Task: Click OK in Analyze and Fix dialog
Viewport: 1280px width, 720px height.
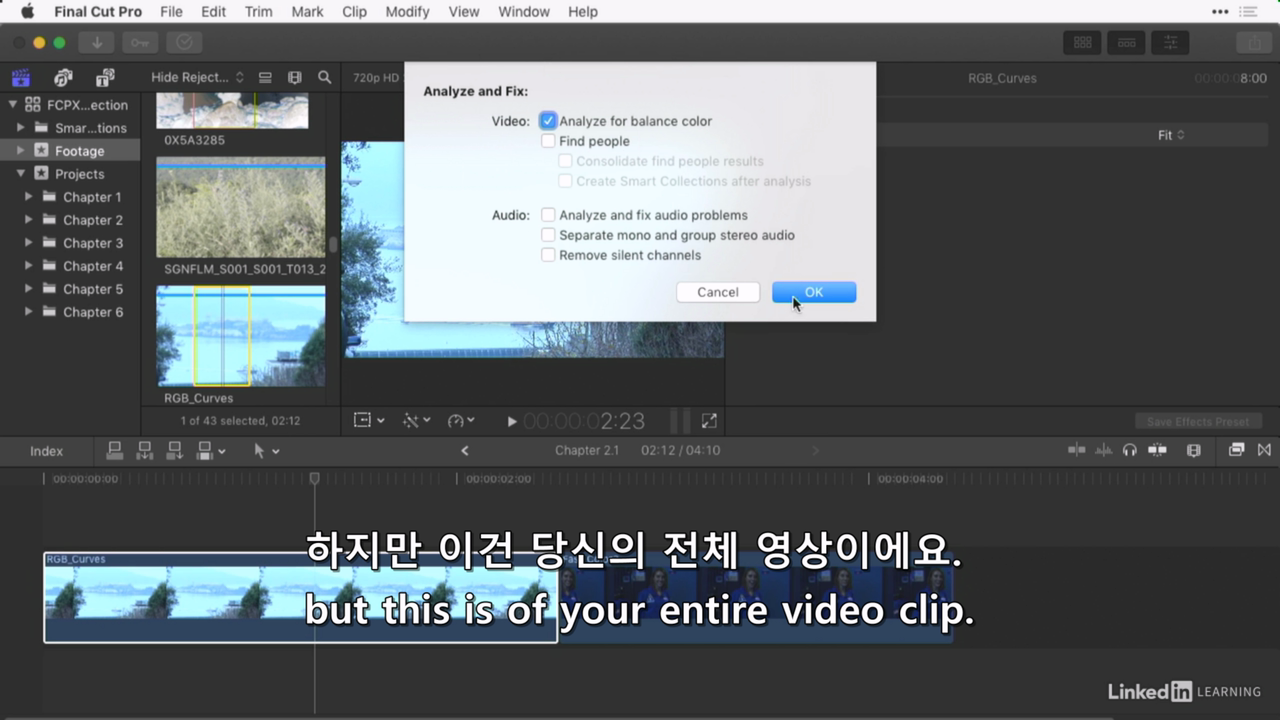Action: pos(814,292)
